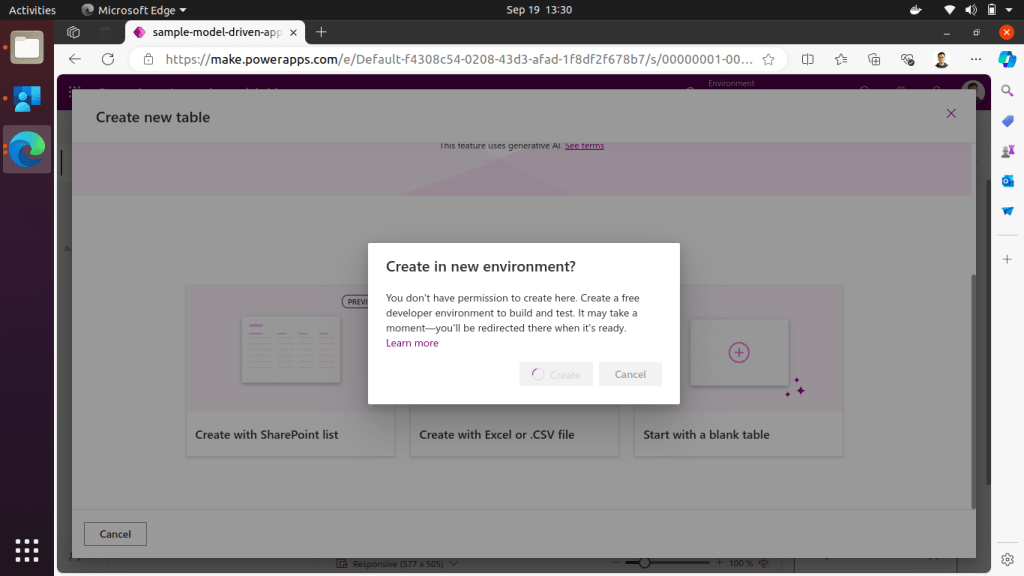
Task: Click the Learn more link
Action: 412,343
